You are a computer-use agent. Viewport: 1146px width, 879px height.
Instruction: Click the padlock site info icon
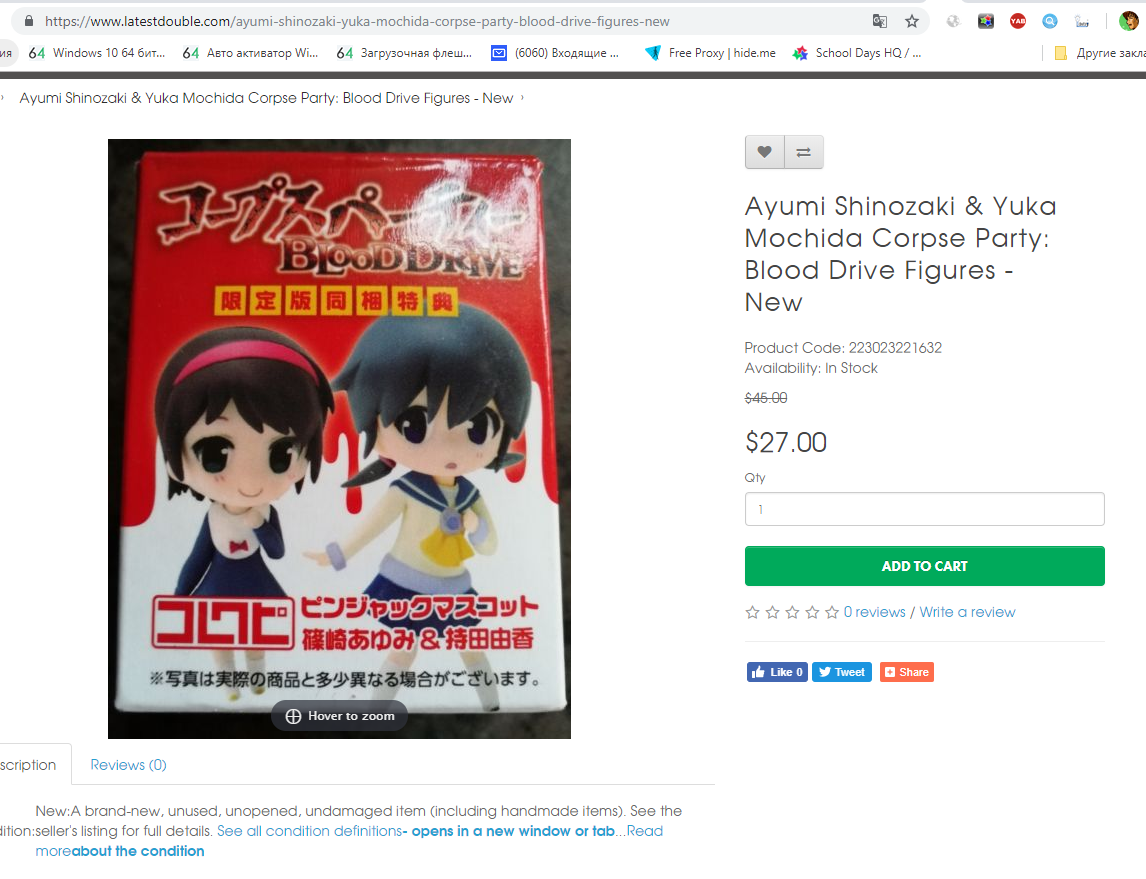click(29, 21)
